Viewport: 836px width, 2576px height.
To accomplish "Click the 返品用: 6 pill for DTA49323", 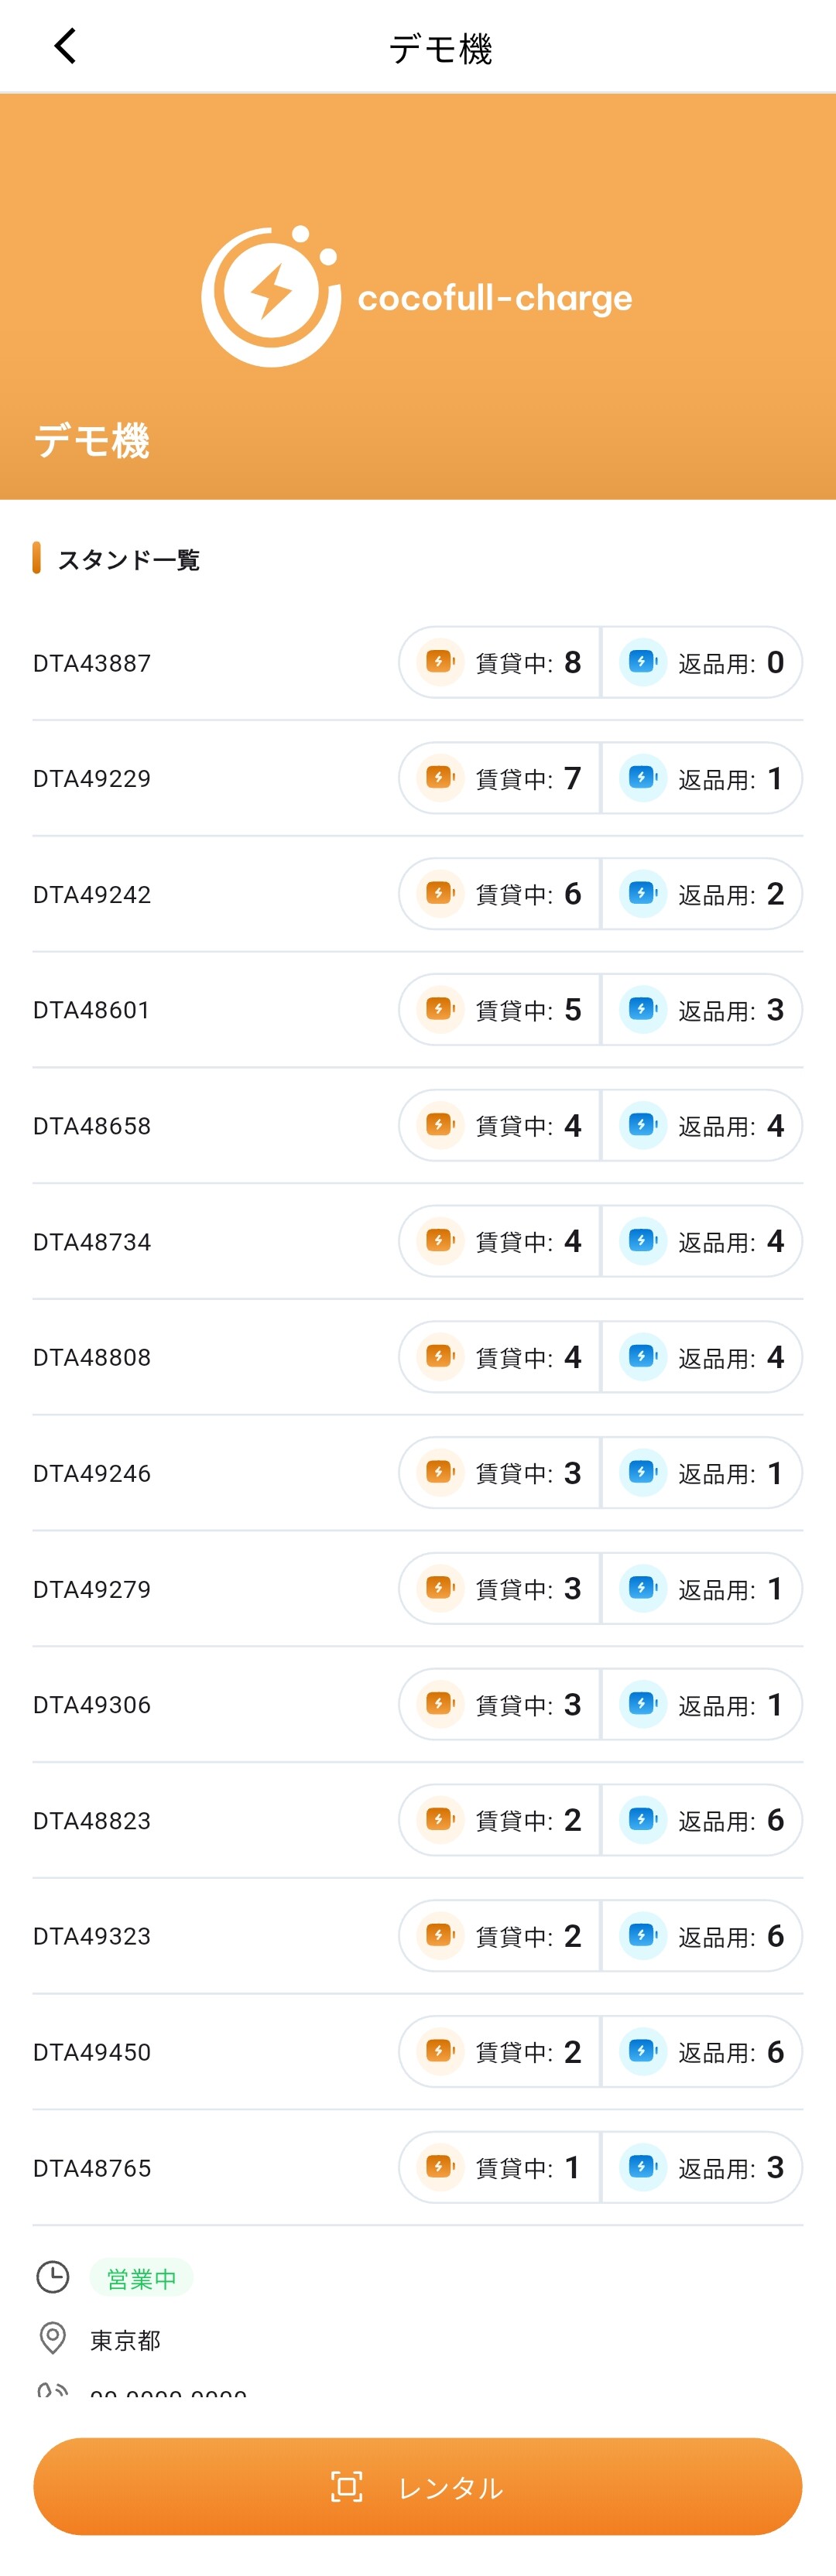I will tap(702, 1936).
